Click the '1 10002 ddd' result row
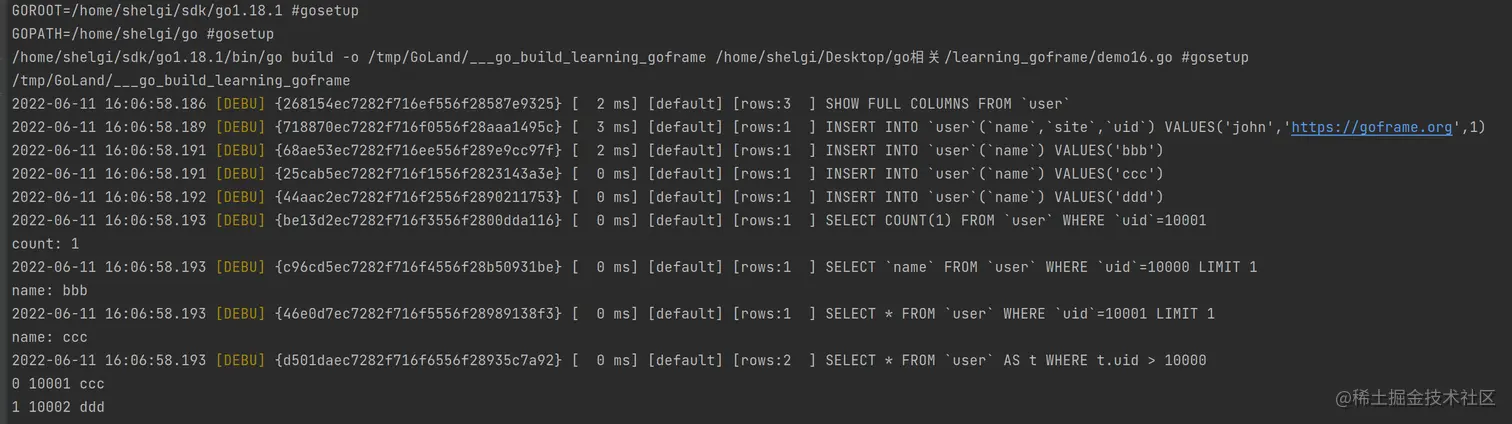The image size is (1512, 424). point(58,407)
